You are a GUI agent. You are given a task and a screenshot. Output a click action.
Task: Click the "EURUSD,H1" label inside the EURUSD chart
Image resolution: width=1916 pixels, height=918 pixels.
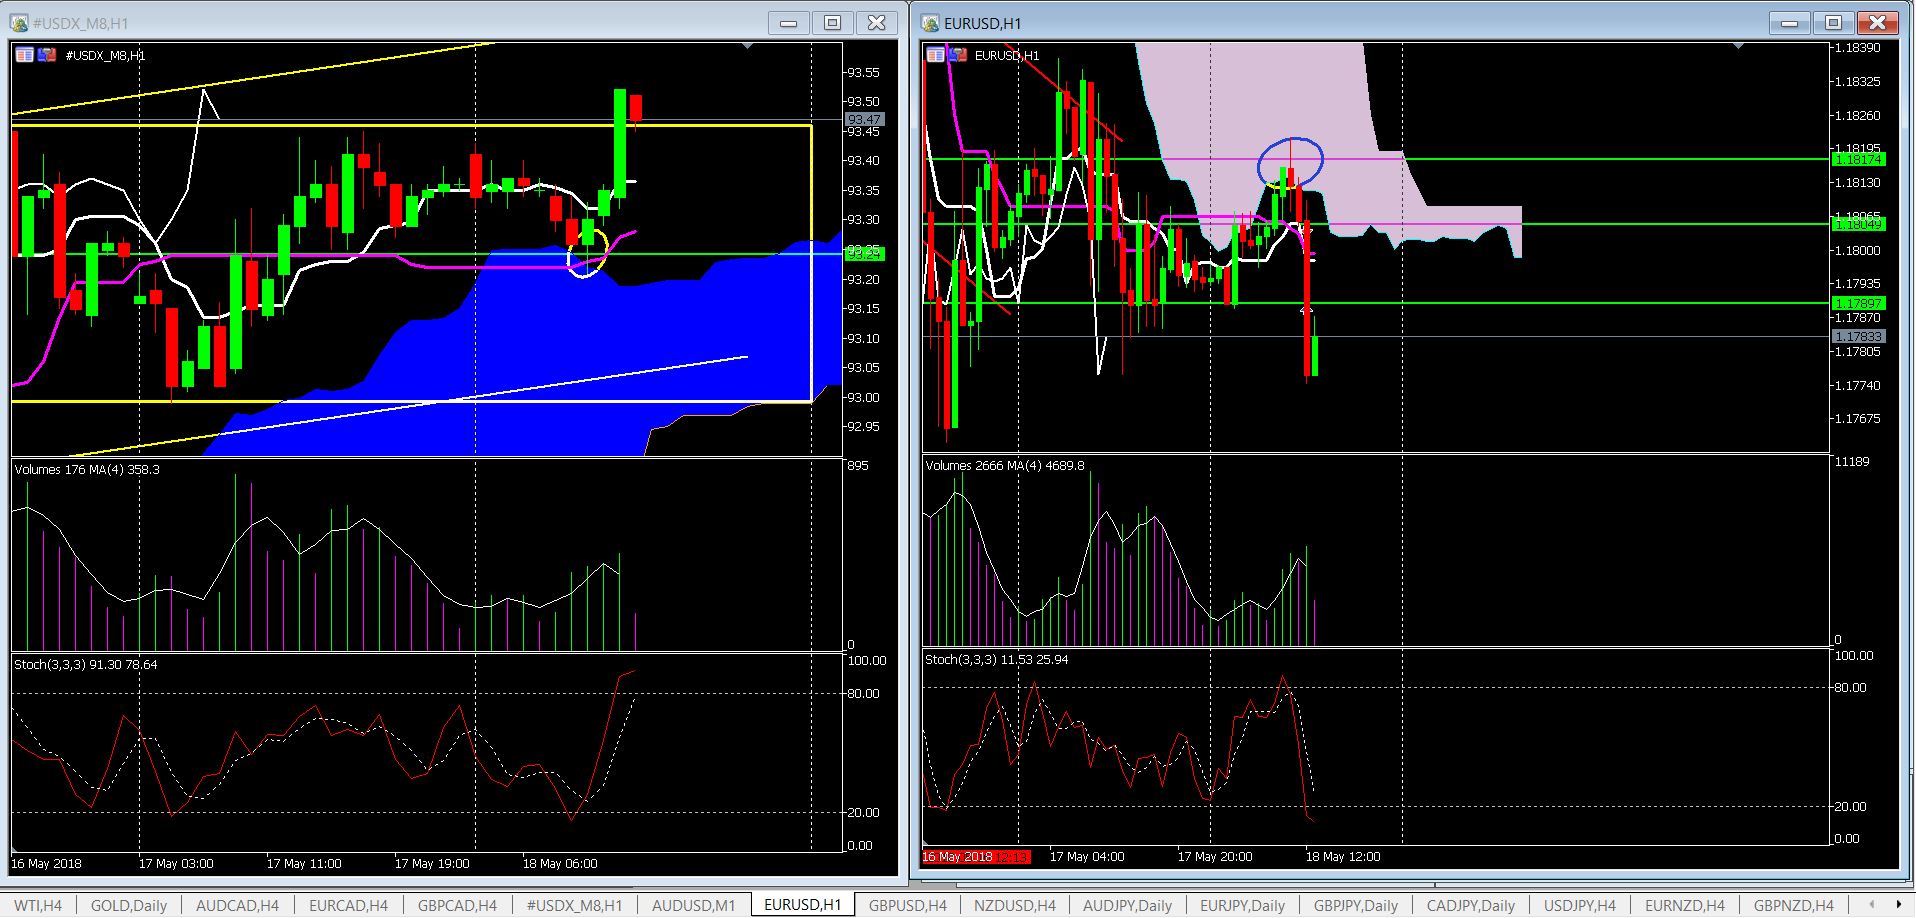pos(1007,56)
